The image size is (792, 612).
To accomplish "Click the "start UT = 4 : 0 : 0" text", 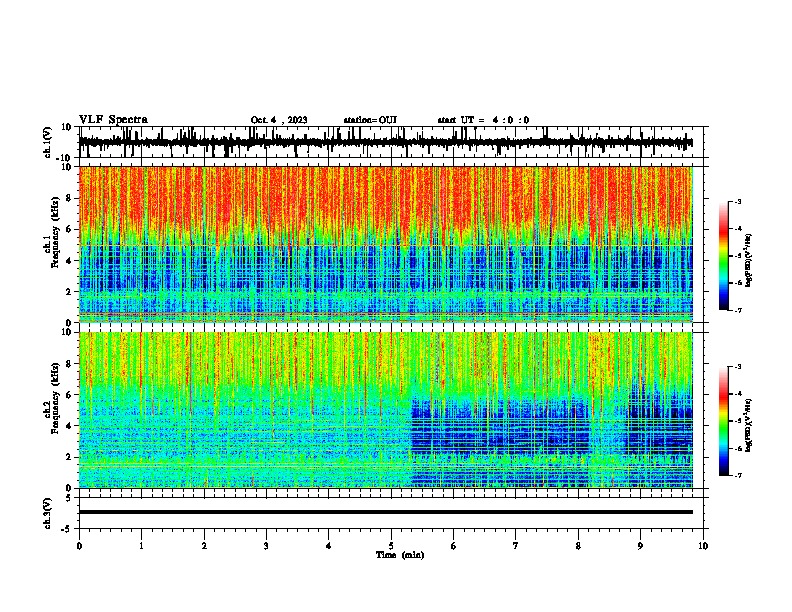I will pos(483,120).
